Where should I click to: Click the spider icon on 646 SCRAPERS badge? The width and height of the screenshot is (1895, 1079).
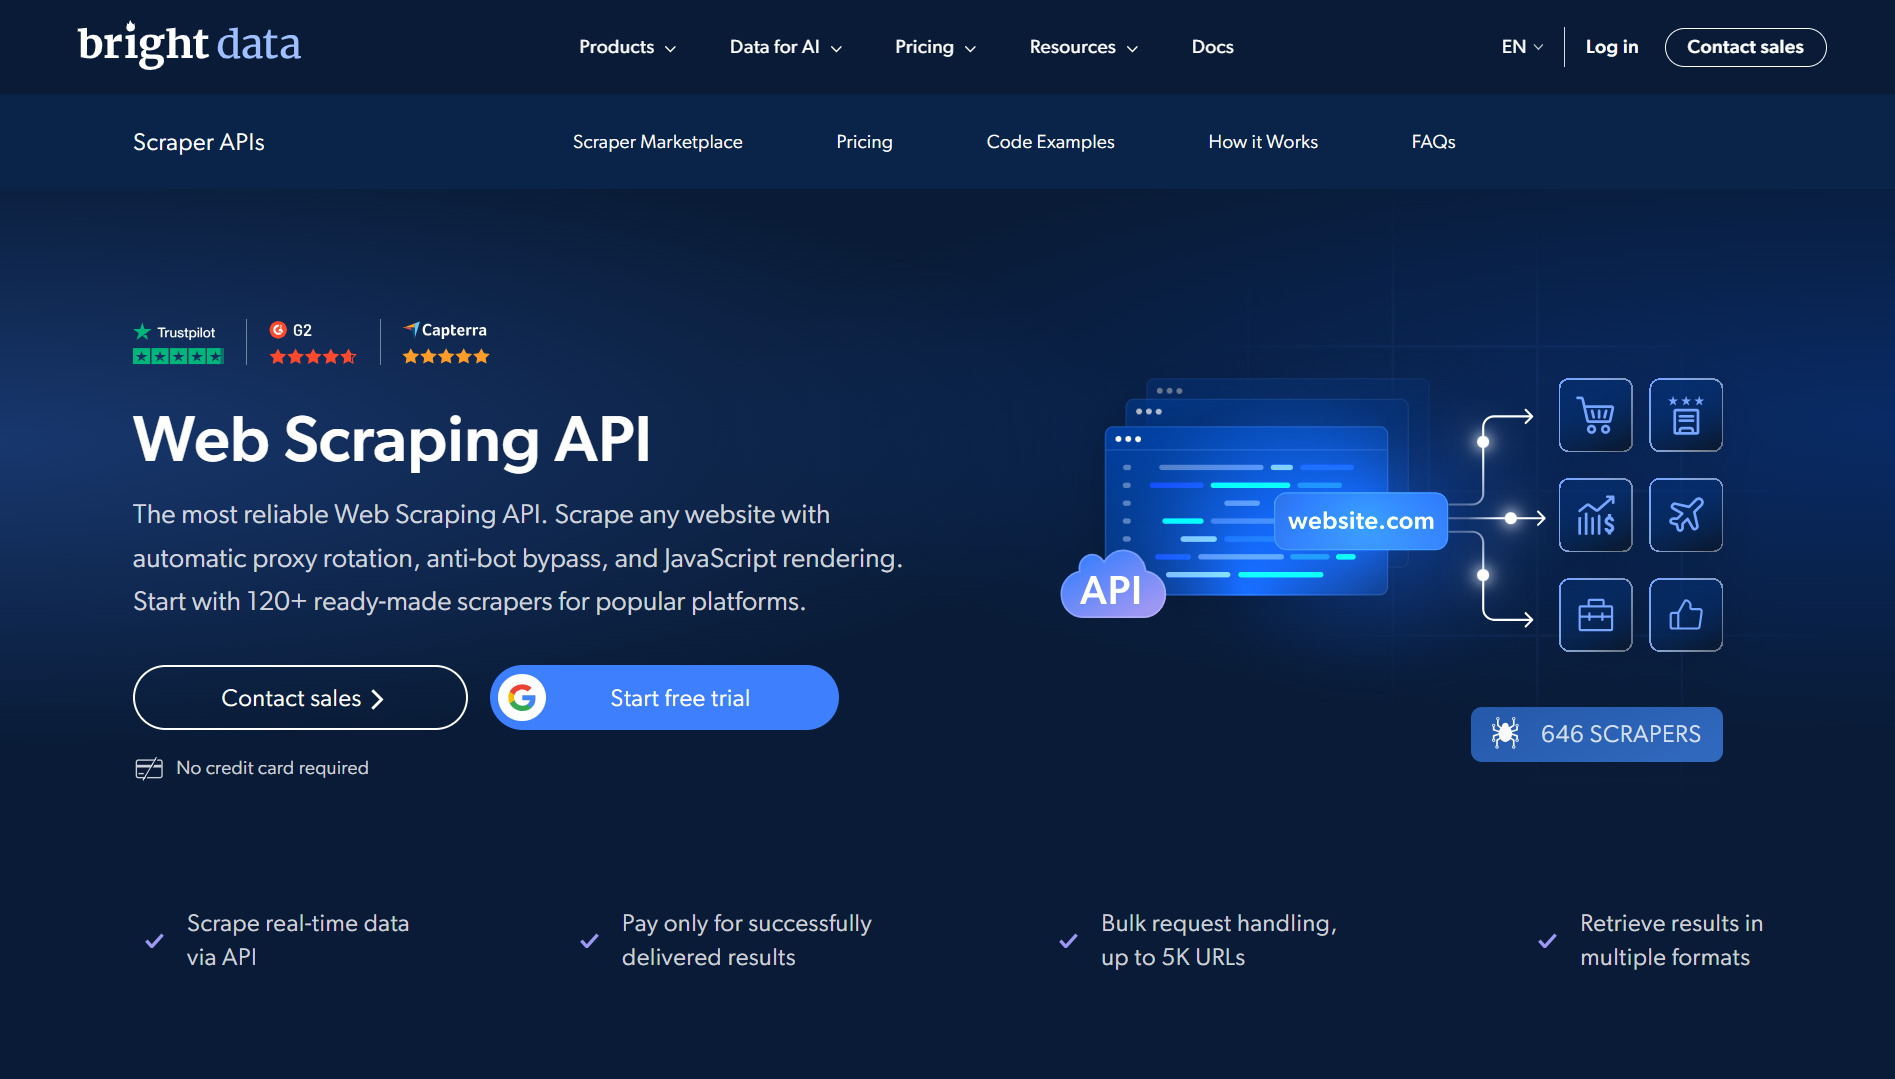tap(1506, 733)
